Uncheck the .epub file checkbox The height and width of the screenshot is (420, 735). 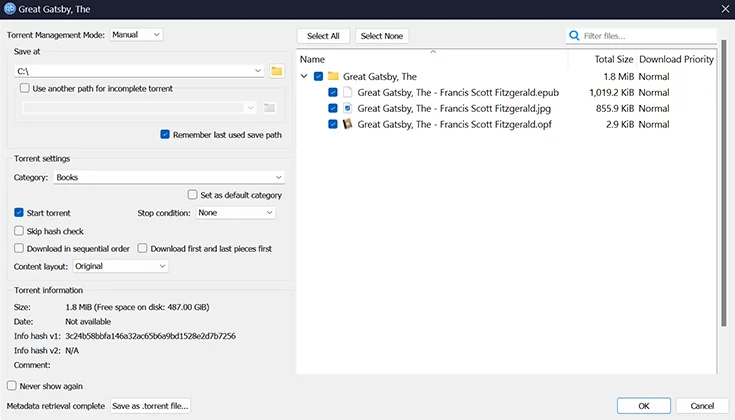[x=333, y=92]
